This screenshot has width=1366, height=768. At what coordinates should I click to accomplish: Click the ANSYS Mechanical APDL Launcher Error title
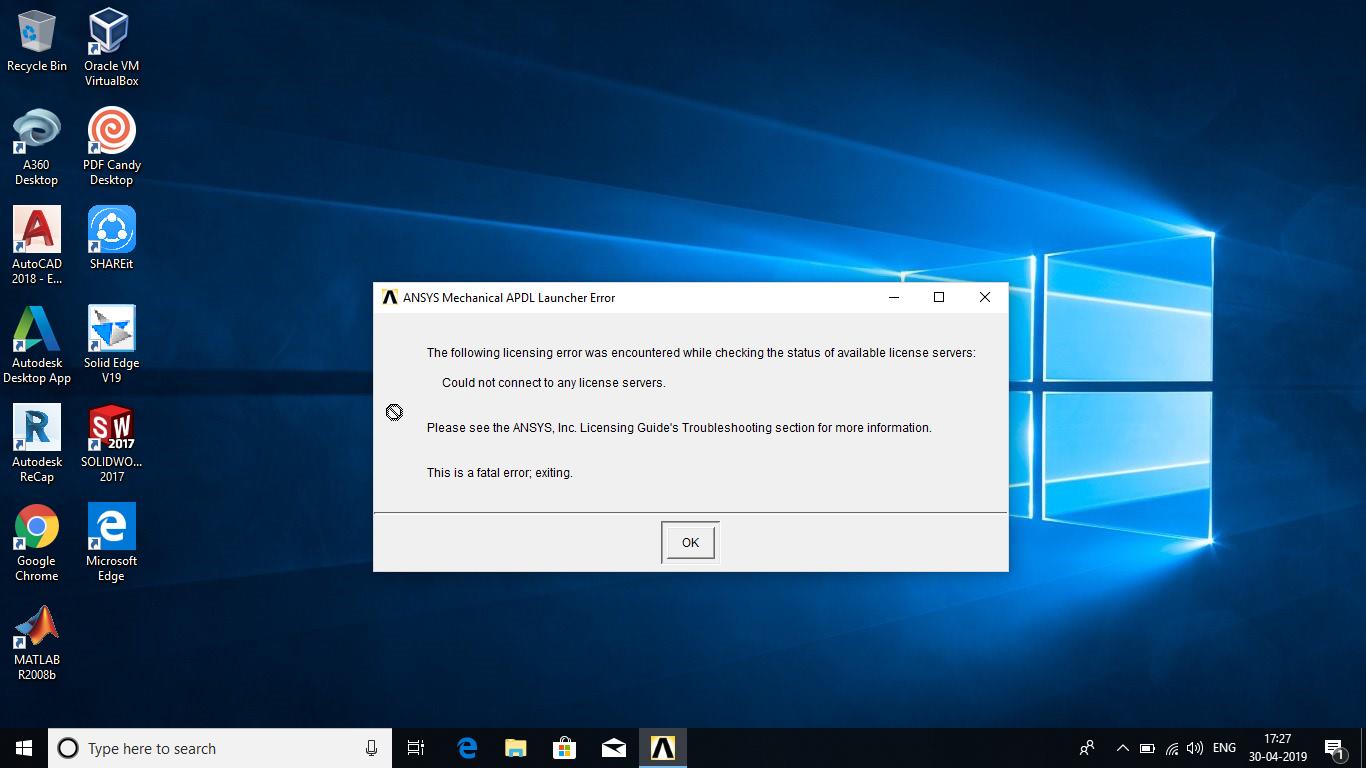[x=509, y=297]
